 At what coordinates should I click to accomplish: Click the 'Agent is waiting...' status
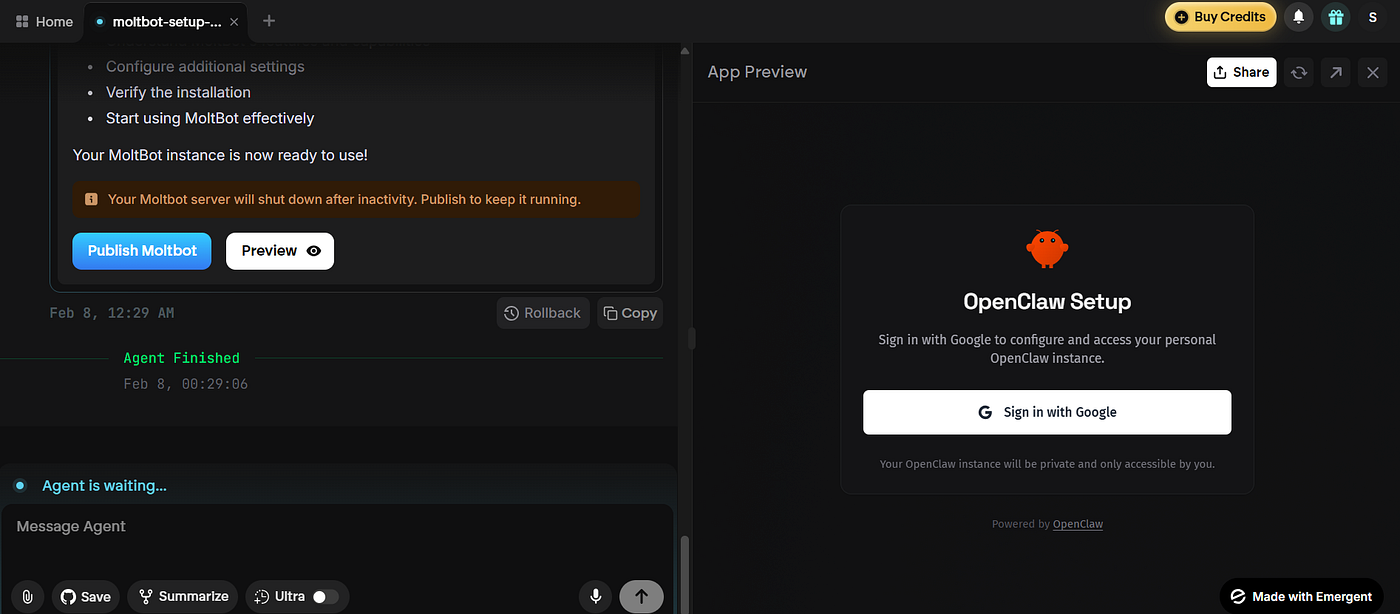pyautogui.click(x=104, y=486)
